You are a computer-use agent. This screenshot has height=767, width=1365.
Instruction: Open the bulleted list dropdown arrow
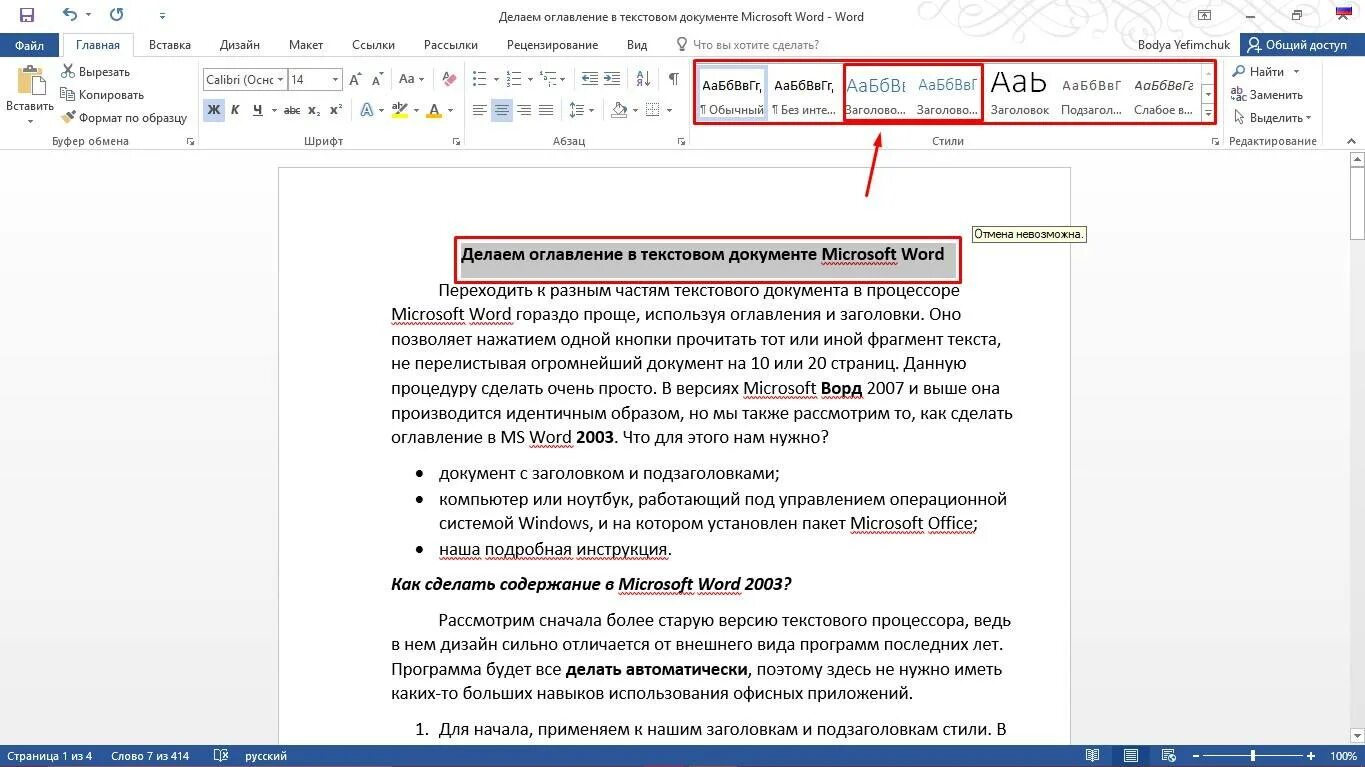point(495,79)
